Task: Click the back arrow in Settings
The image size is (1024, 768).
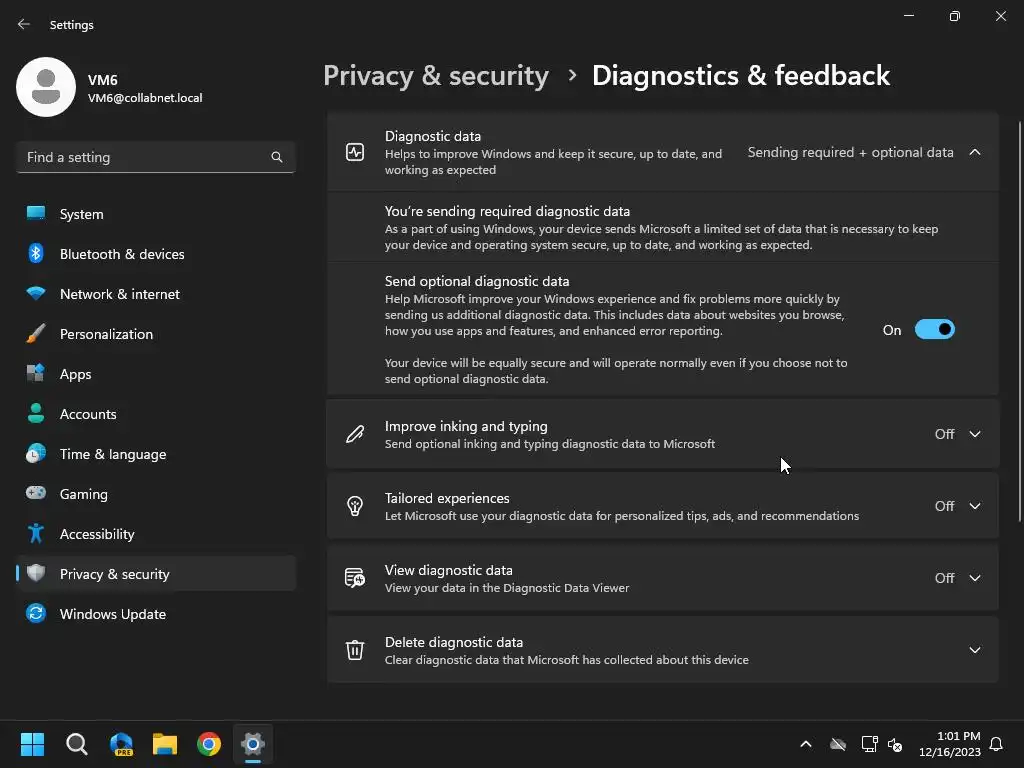Action: pyautogui.click(x=24, y=24)
